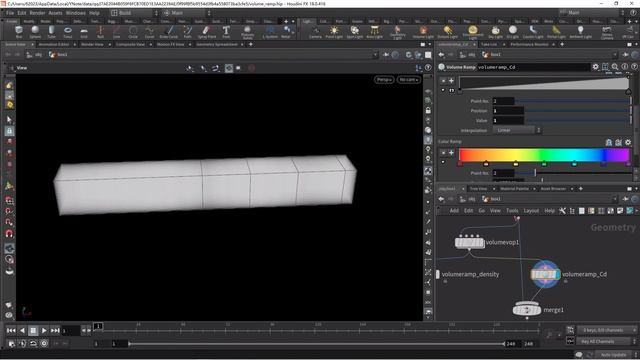
Task: Select the Circle shelf tool
Action: click(133, 31)
